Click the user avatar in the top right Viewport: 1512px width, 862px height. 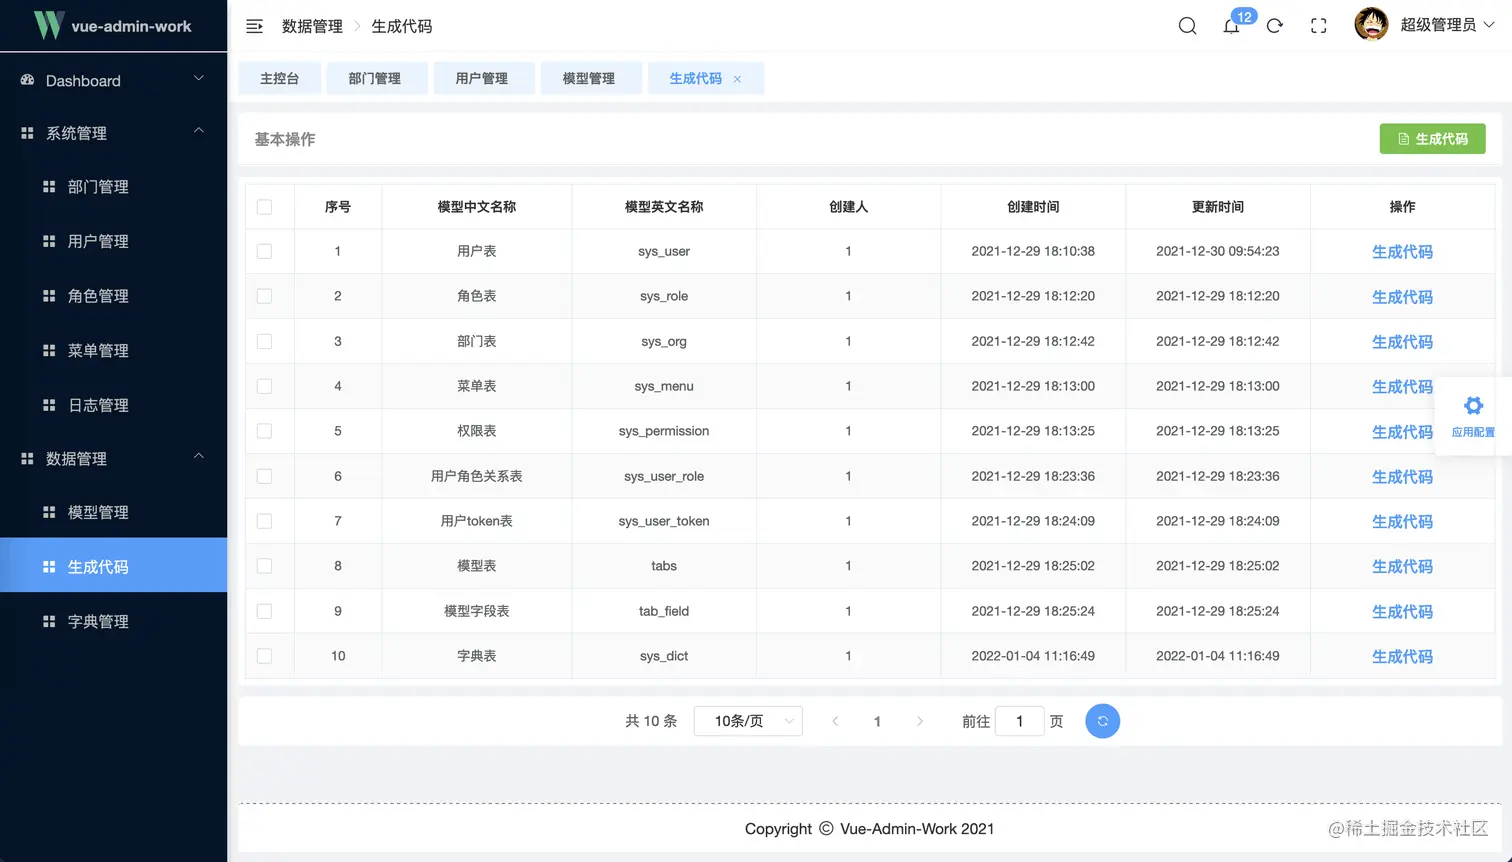(1371, 24)
